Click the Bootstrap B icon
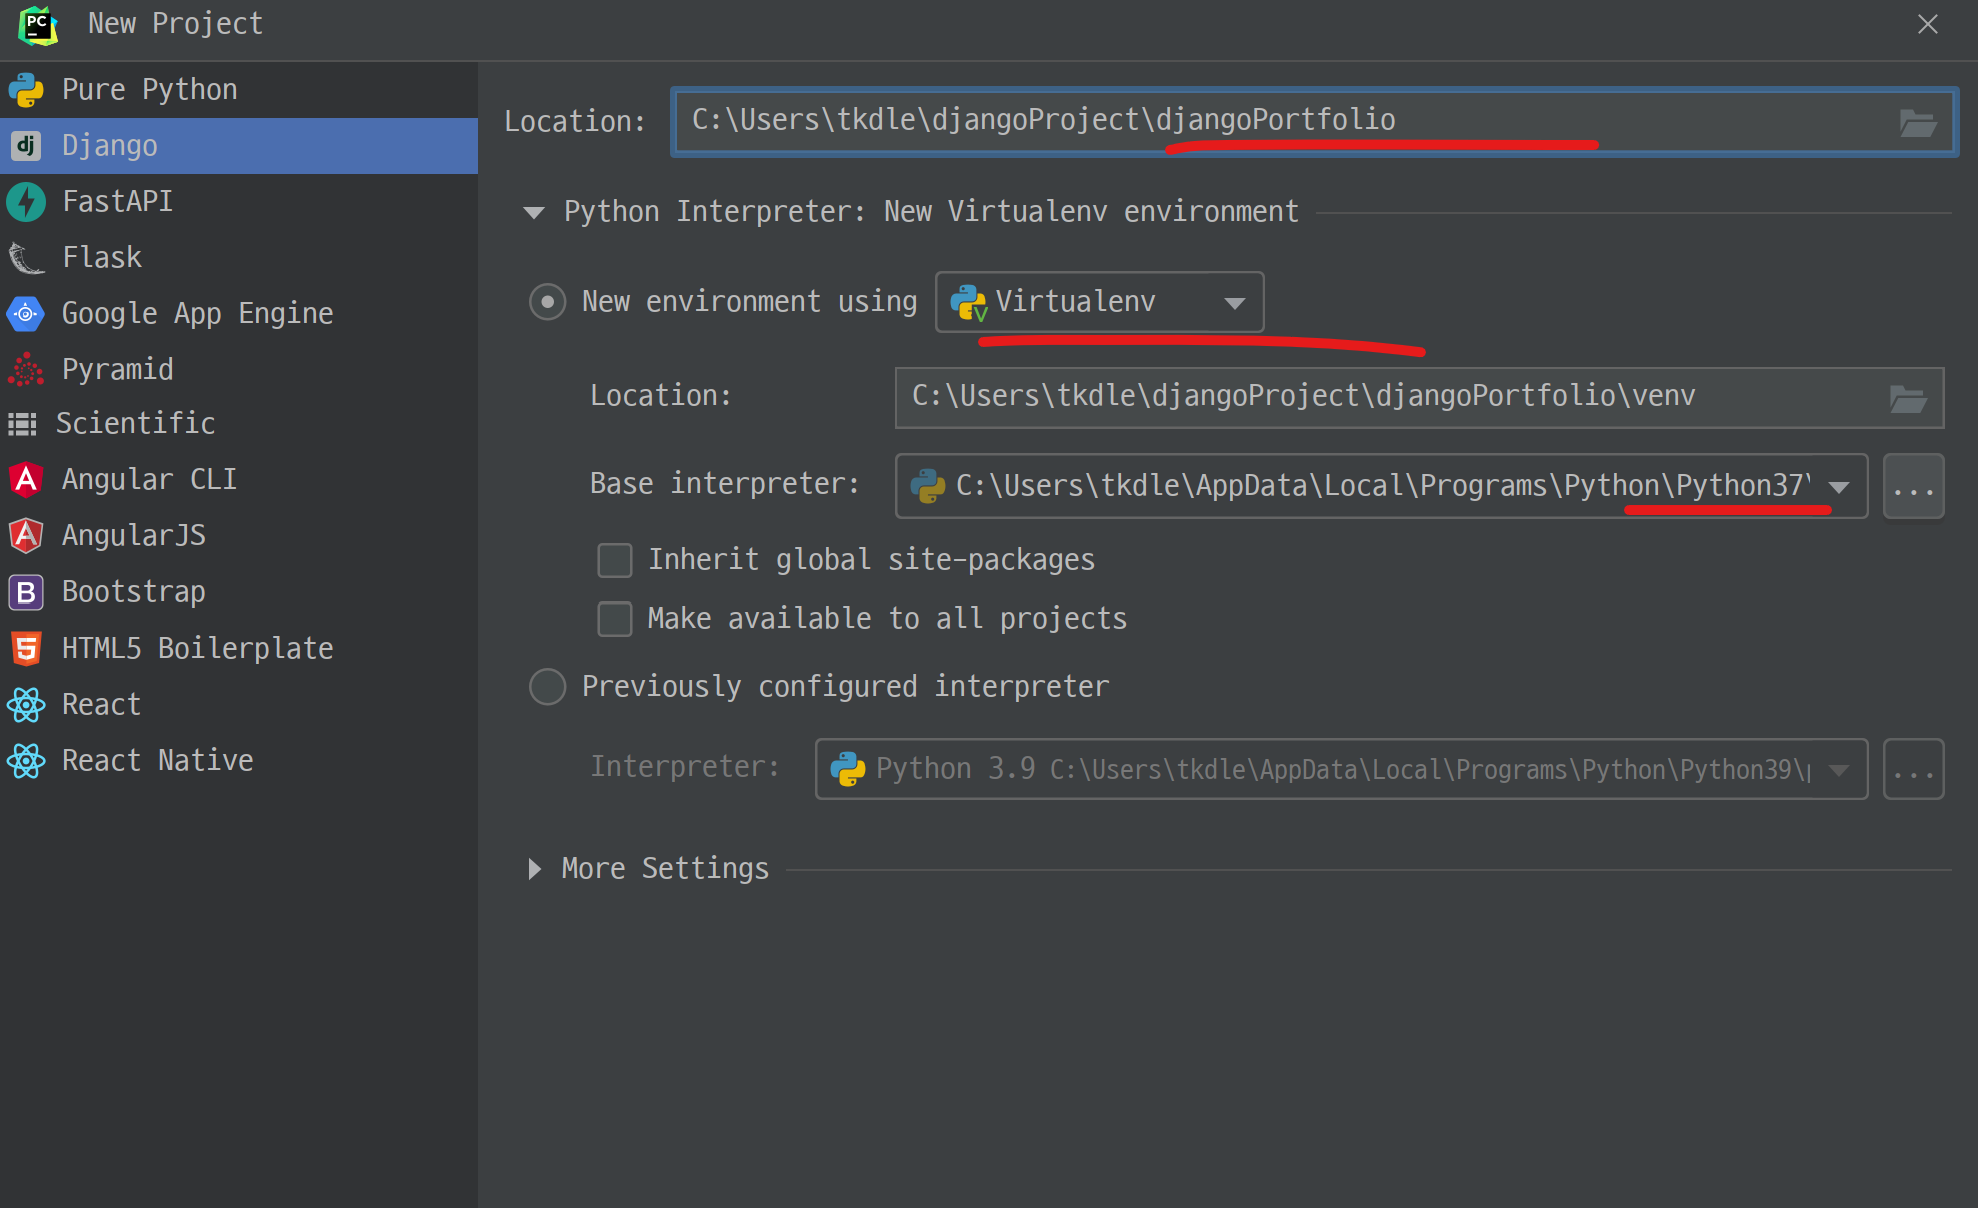 (x=26, y=592)
